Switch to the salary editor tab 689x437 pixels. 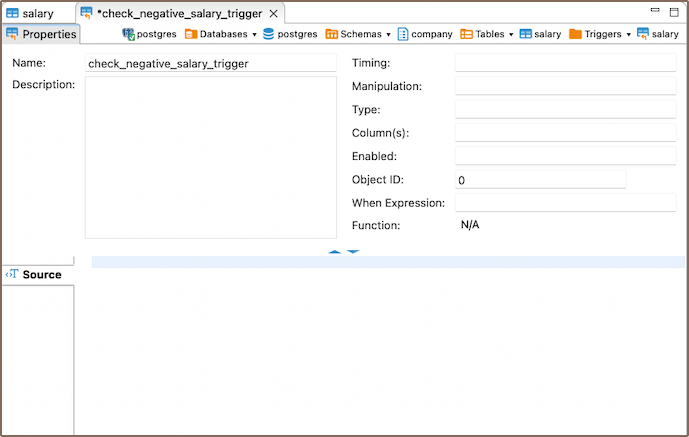click(38, 14)
